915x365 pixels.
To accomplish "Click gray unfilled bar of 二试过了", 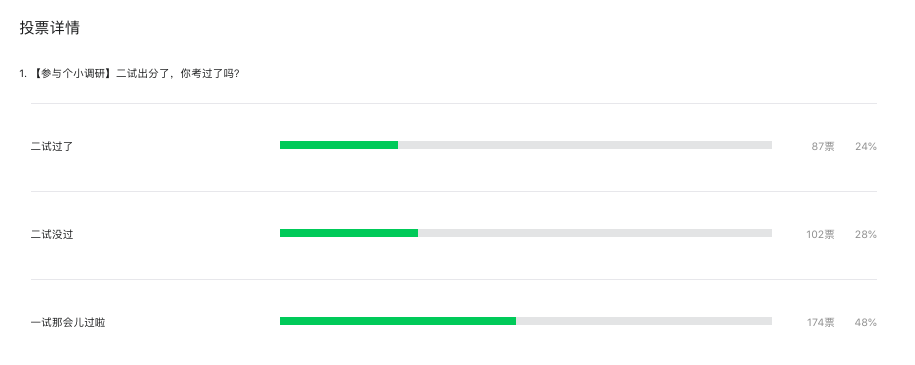I will (585, 145).
